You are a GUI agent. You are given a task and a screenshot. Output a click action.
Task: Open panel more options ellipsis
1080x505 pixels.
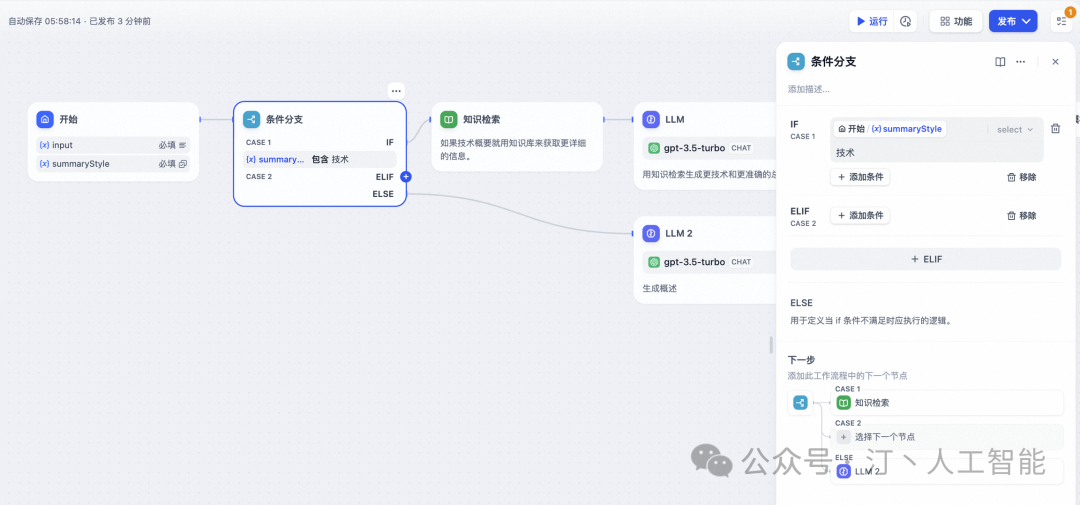pyautogui.click(x=1021, y=61)
